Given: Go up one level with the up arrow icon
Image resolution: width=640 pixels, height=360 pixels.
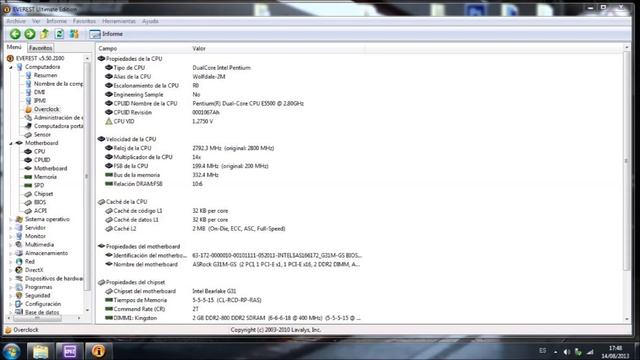Looking at the screenshot, I should 44,34.
